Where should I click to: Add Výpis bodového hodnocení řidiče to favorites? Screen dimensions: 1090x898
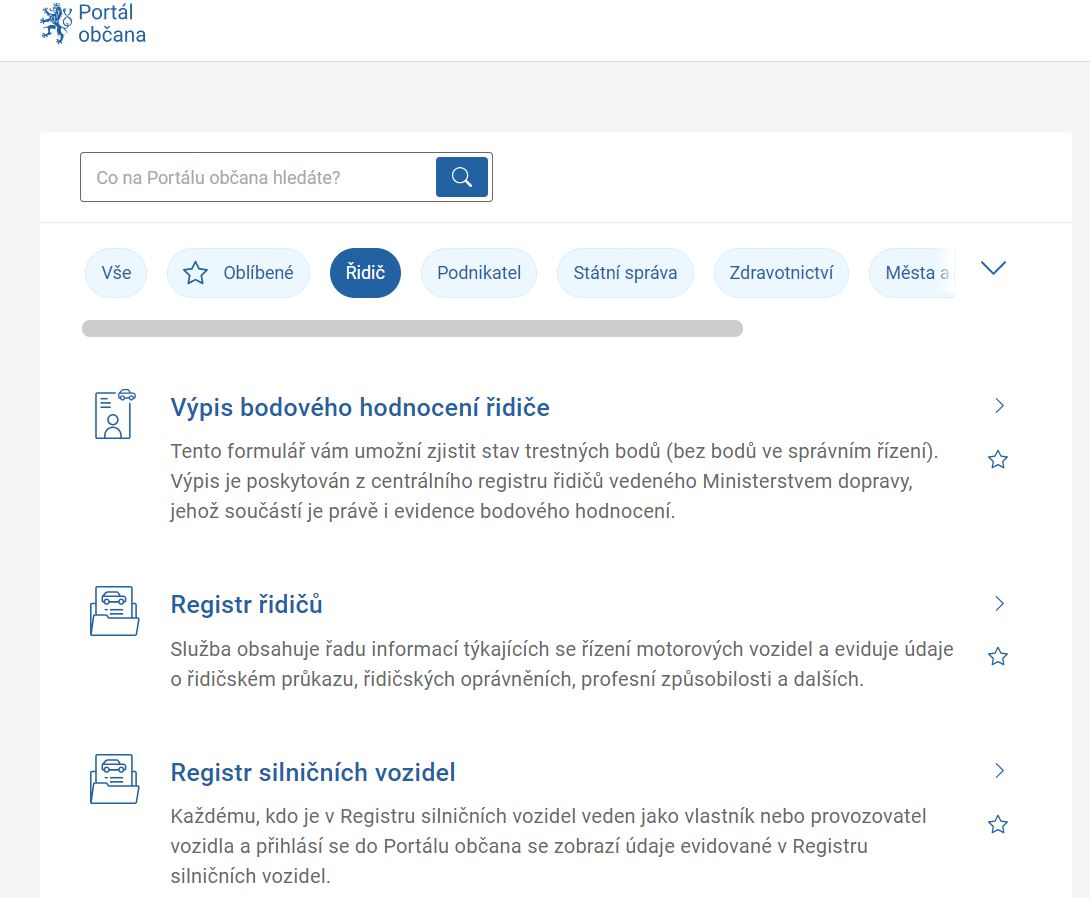click(x=998, y=459)
